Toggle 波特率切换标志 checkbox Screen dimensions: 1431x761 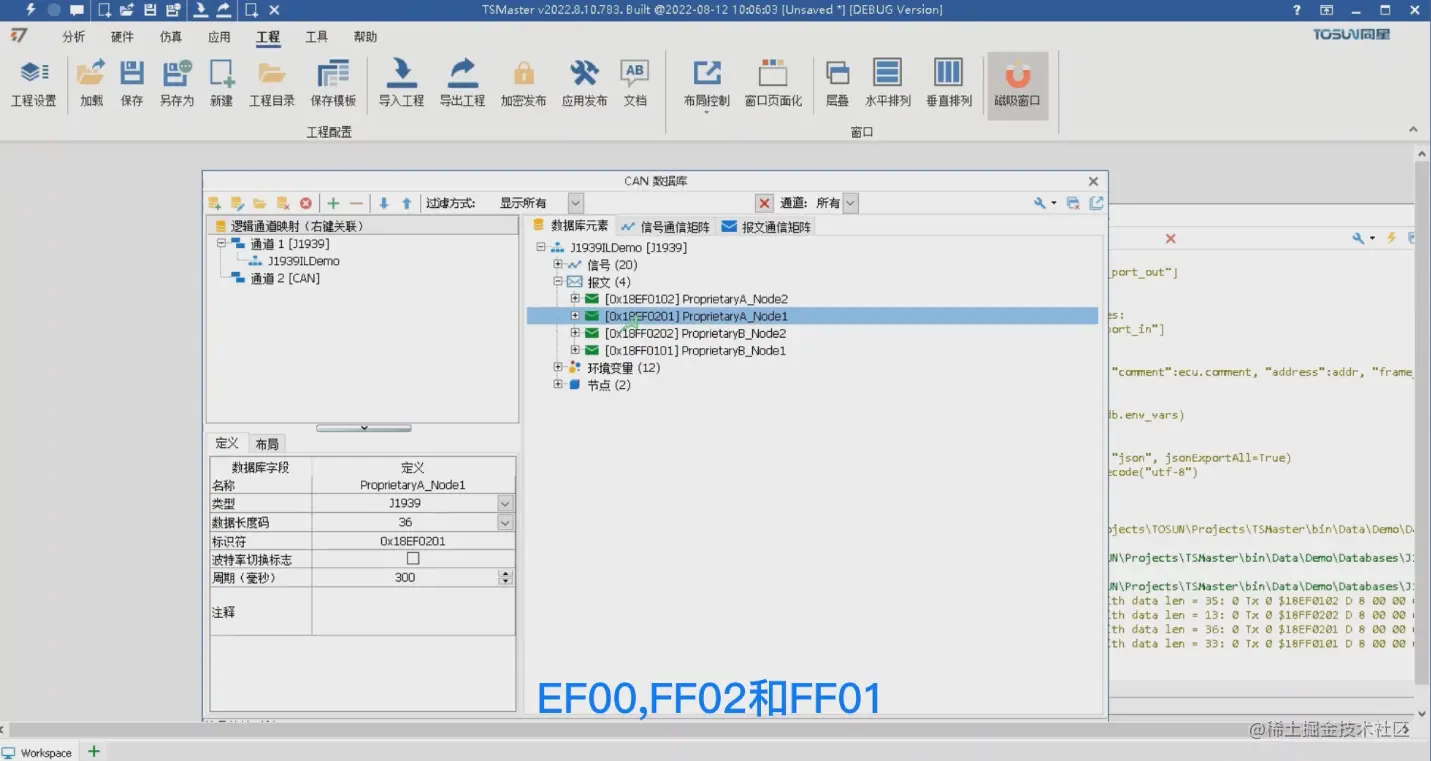pos(413,559)
